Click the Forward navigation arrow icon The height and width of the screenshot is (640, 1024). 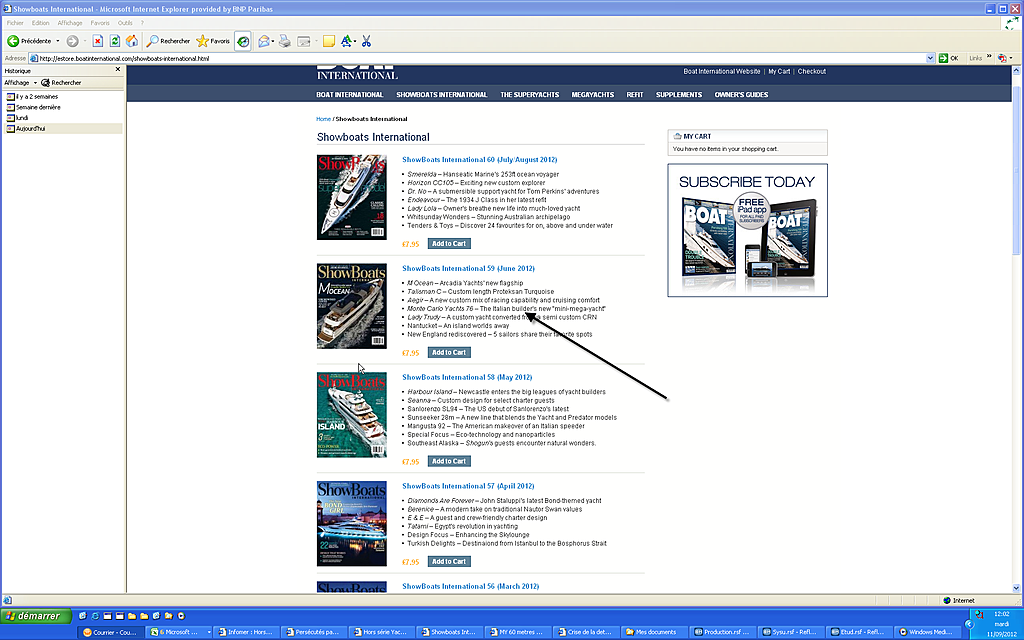72,41
